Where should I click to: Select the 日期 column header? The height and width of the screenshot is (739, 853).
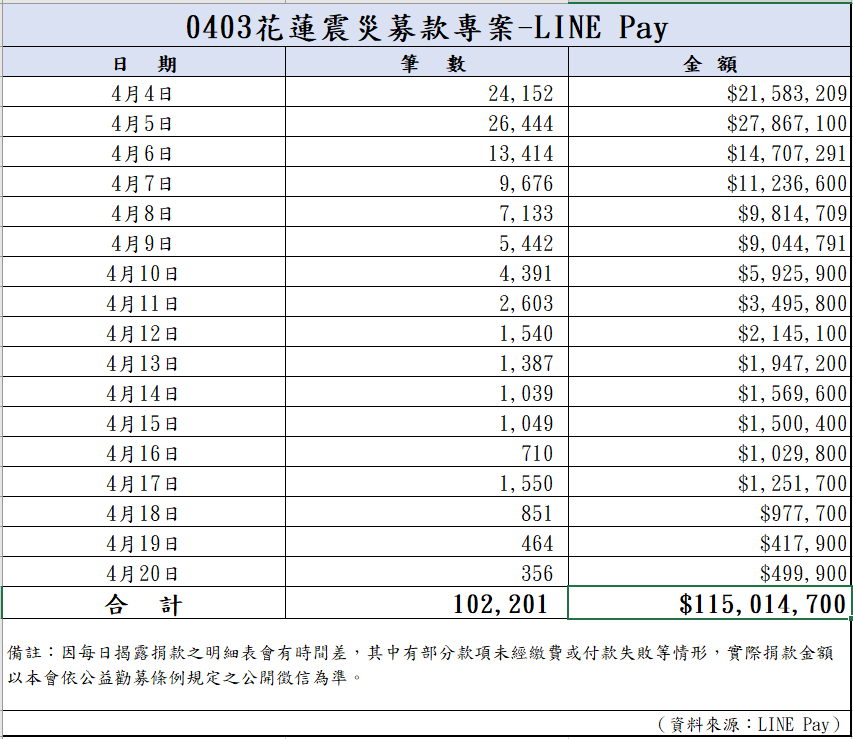point(144,62)
